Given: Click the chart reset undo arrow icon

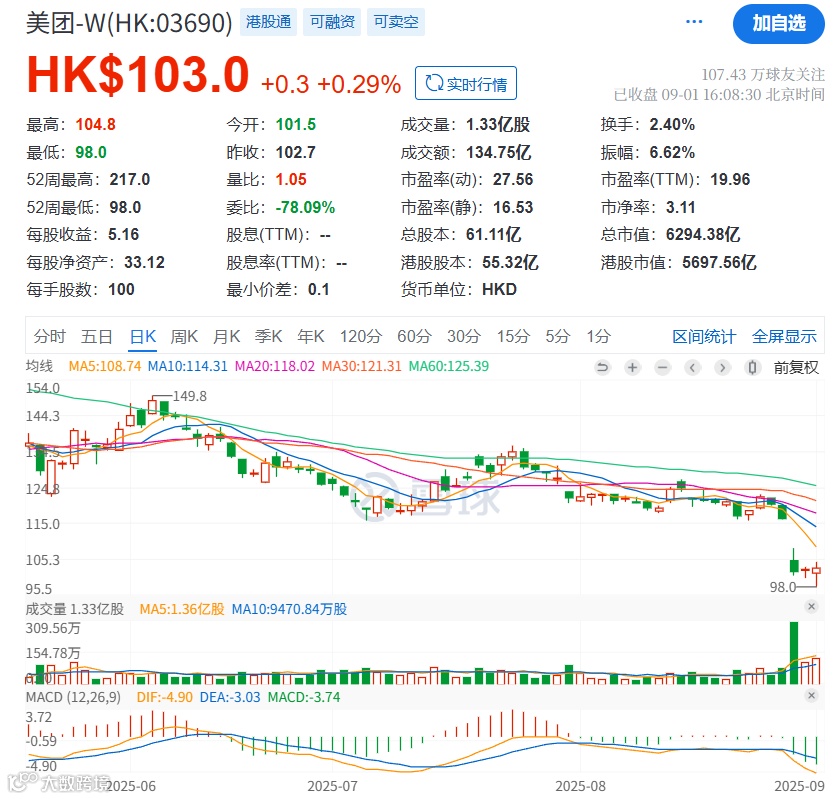Looking at the screenshot, I should pyautogui.click(x=602, y=367).
